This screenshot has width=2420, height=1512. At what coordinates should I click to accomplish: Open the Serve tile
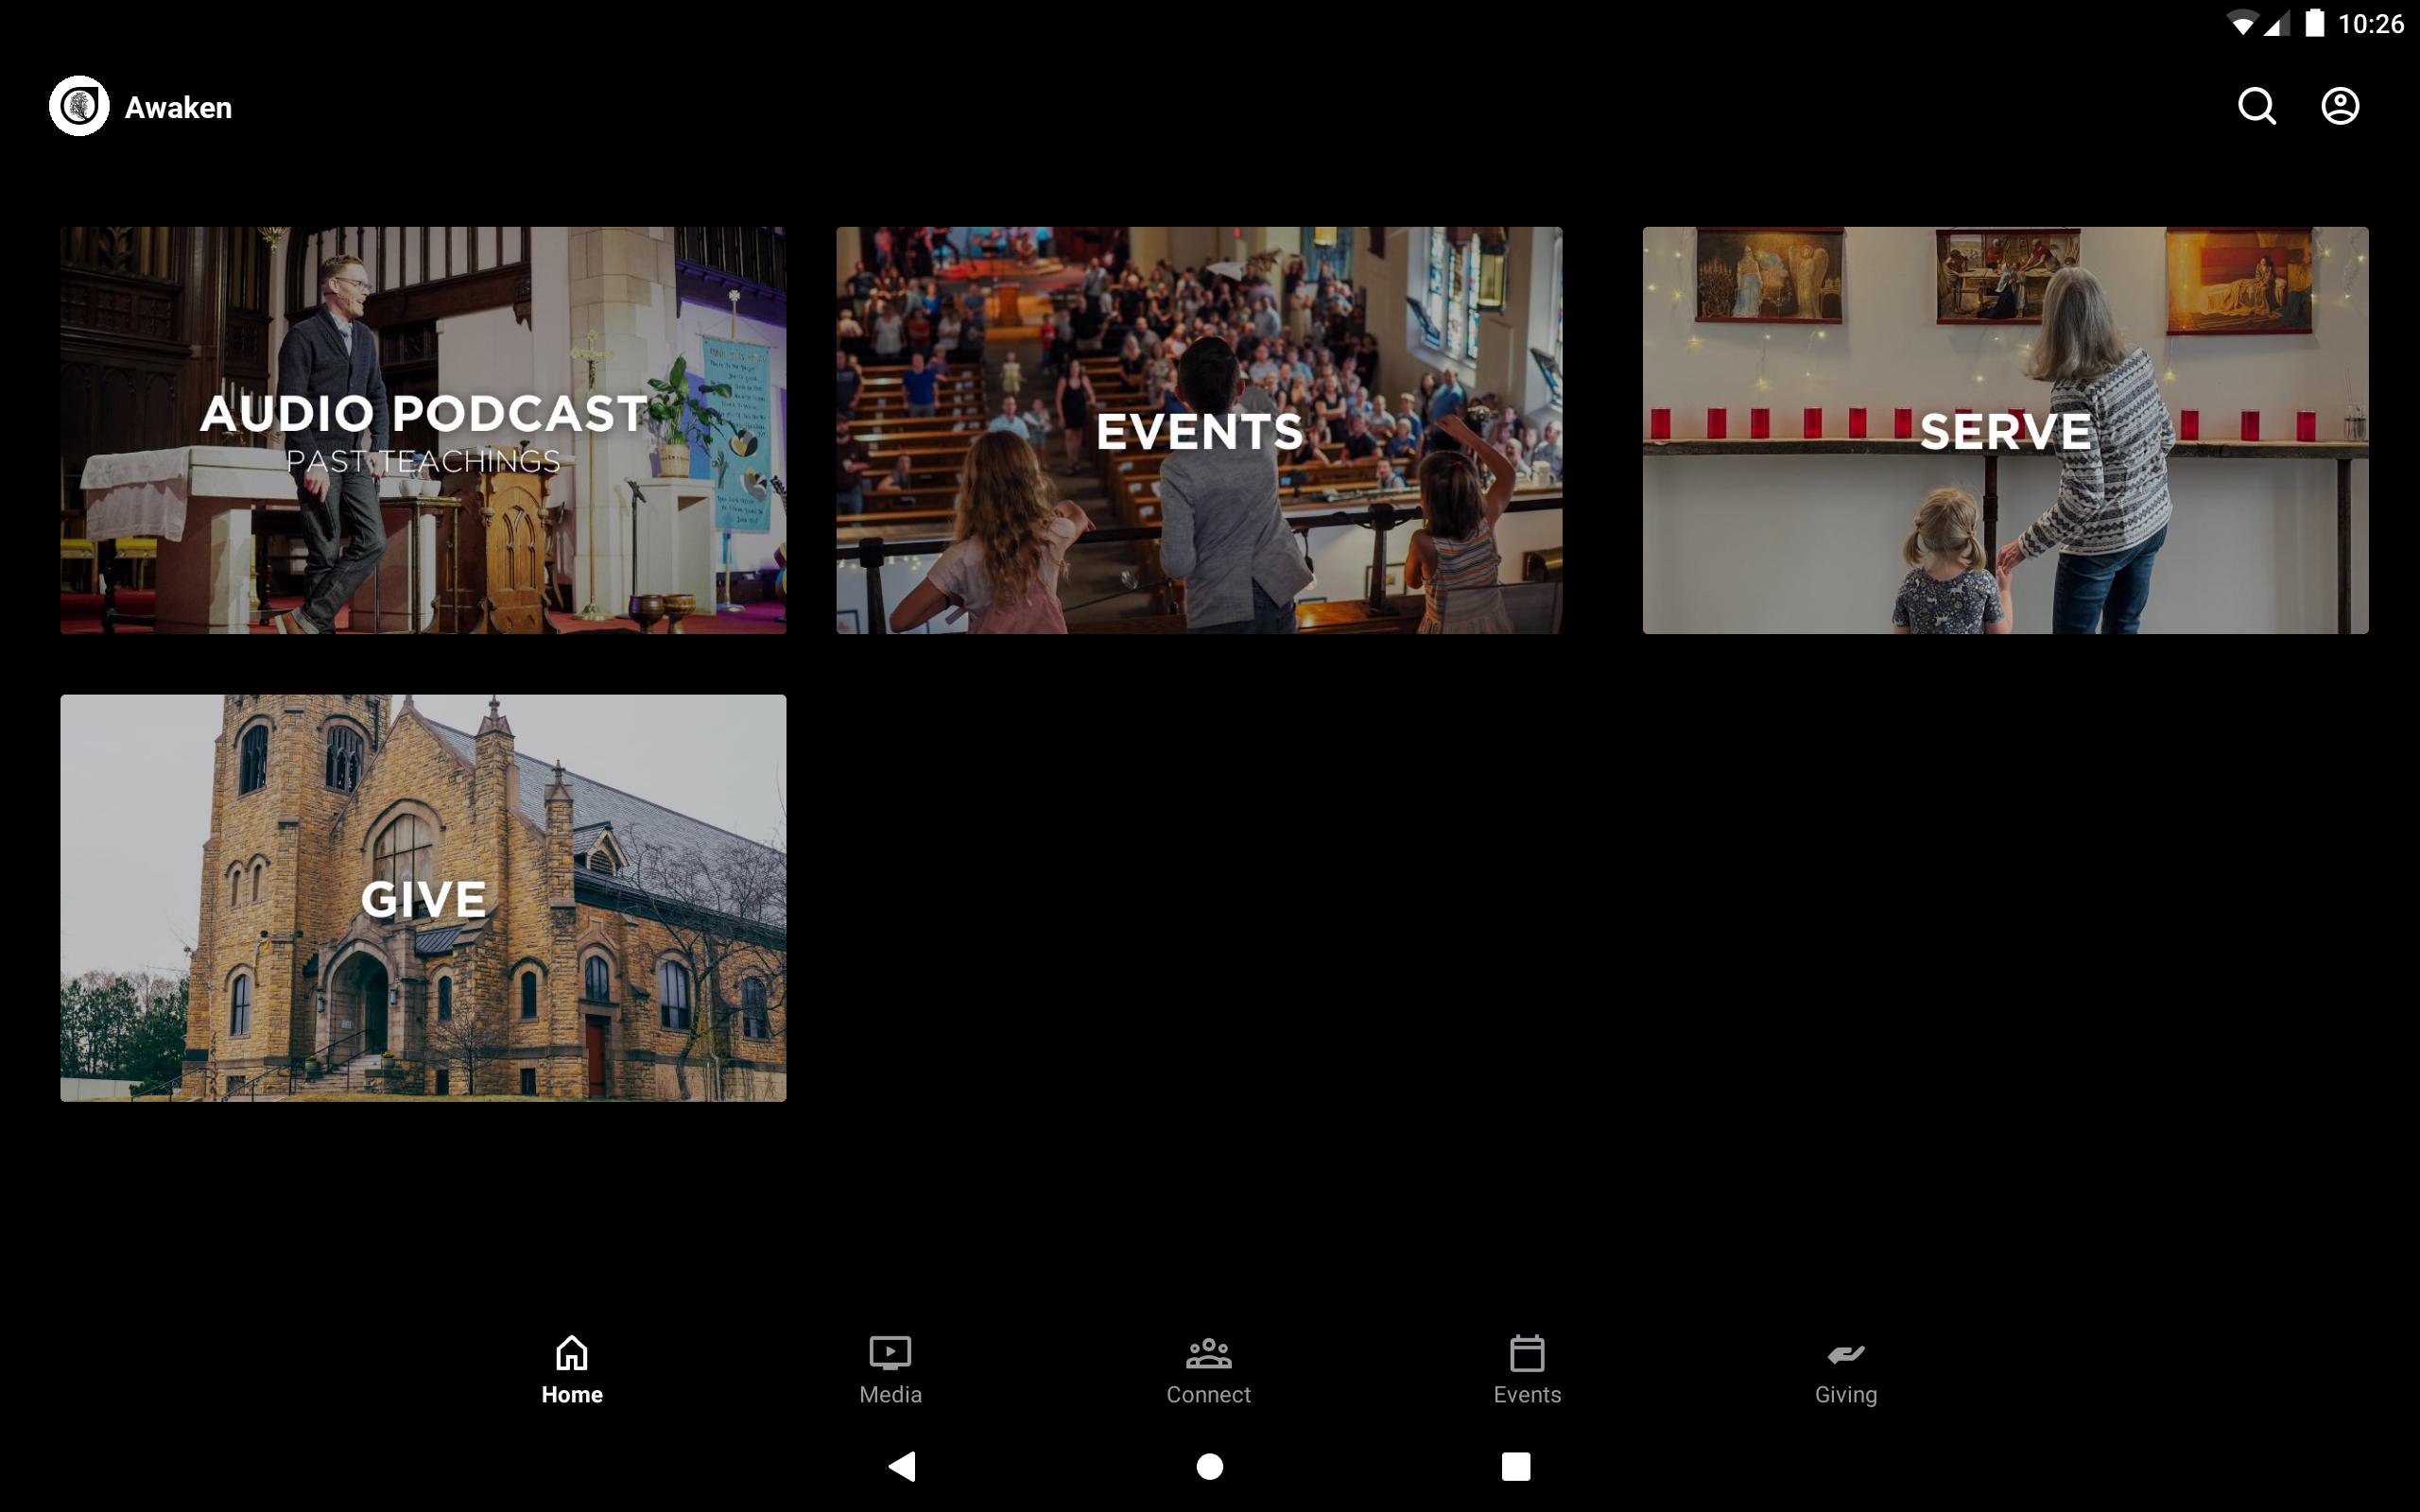pos(2005,430)
